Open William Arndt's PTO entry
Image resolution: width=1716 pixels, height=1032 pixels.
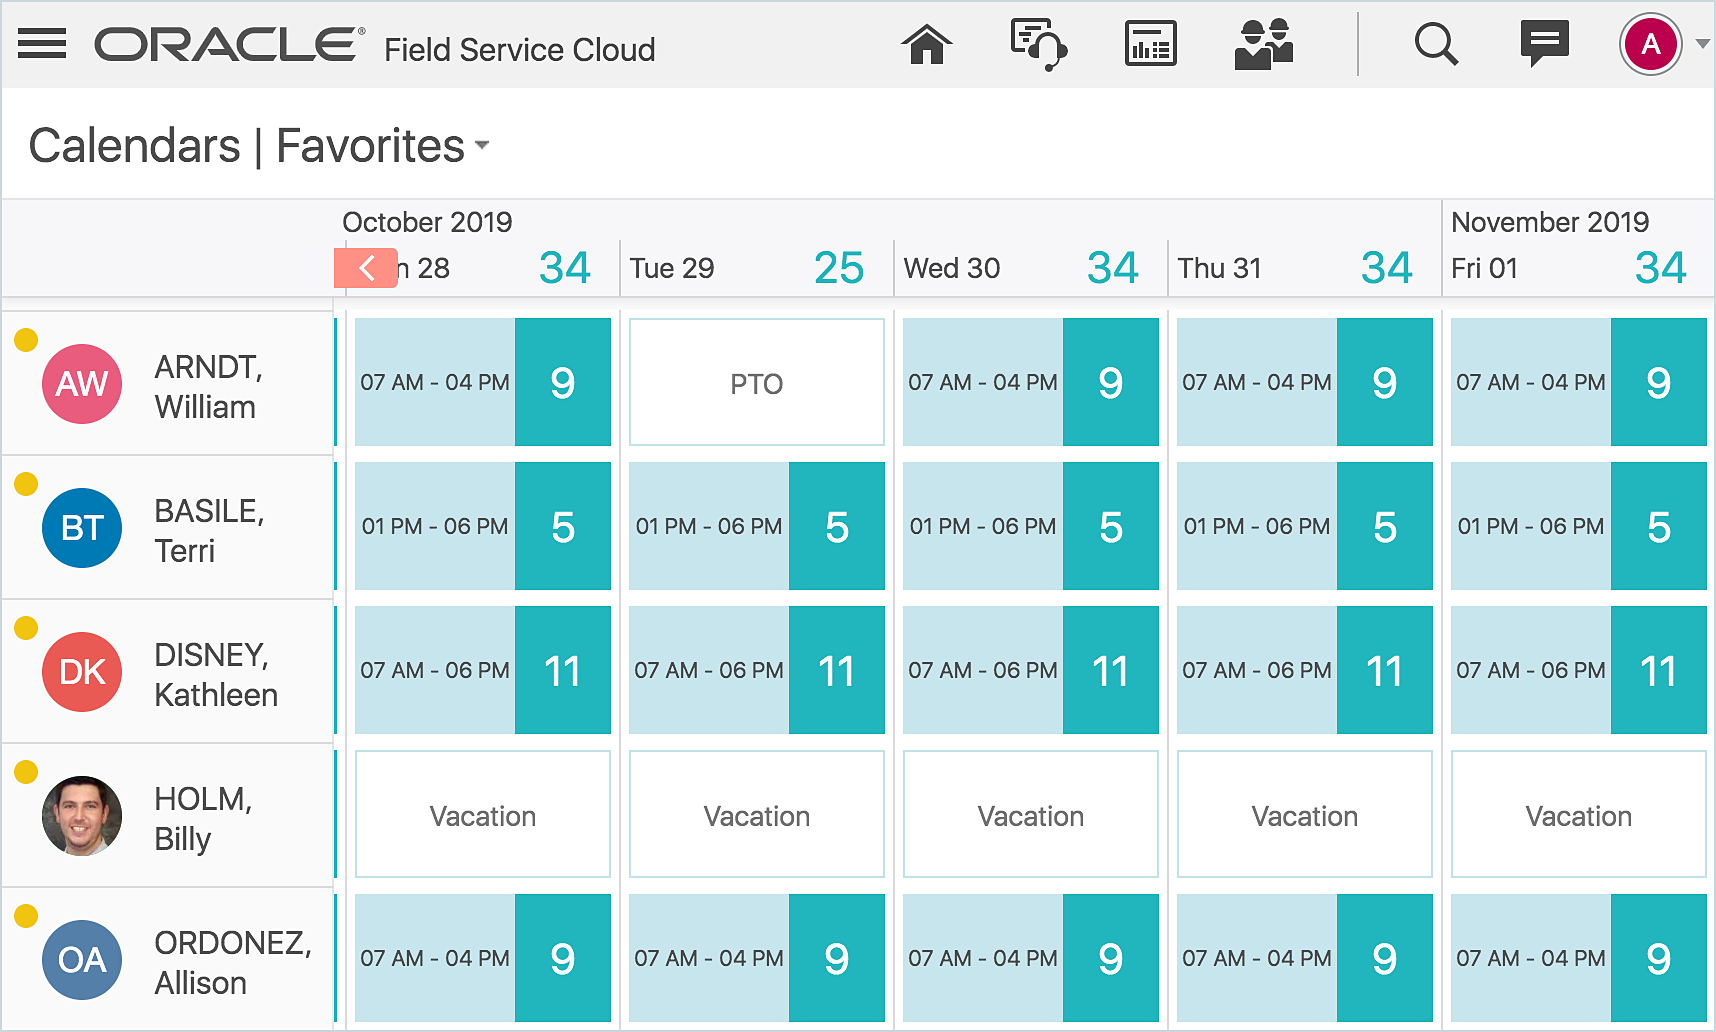756,383
